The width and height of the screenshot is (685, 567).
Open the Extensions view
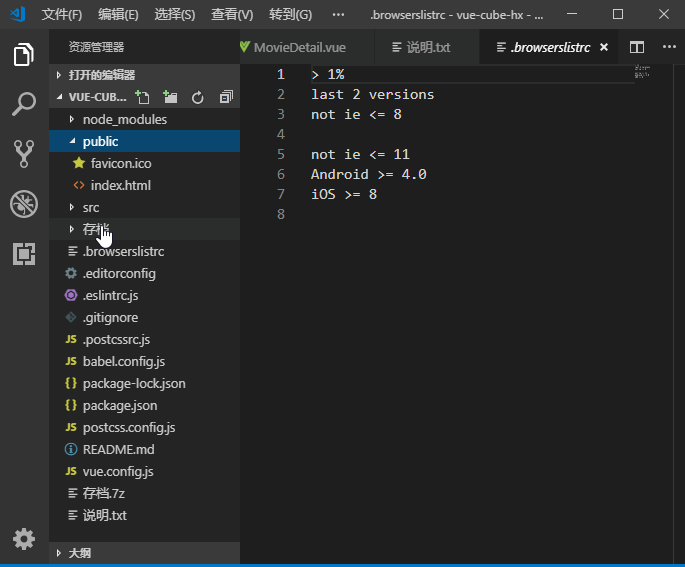tap(24, 254)
